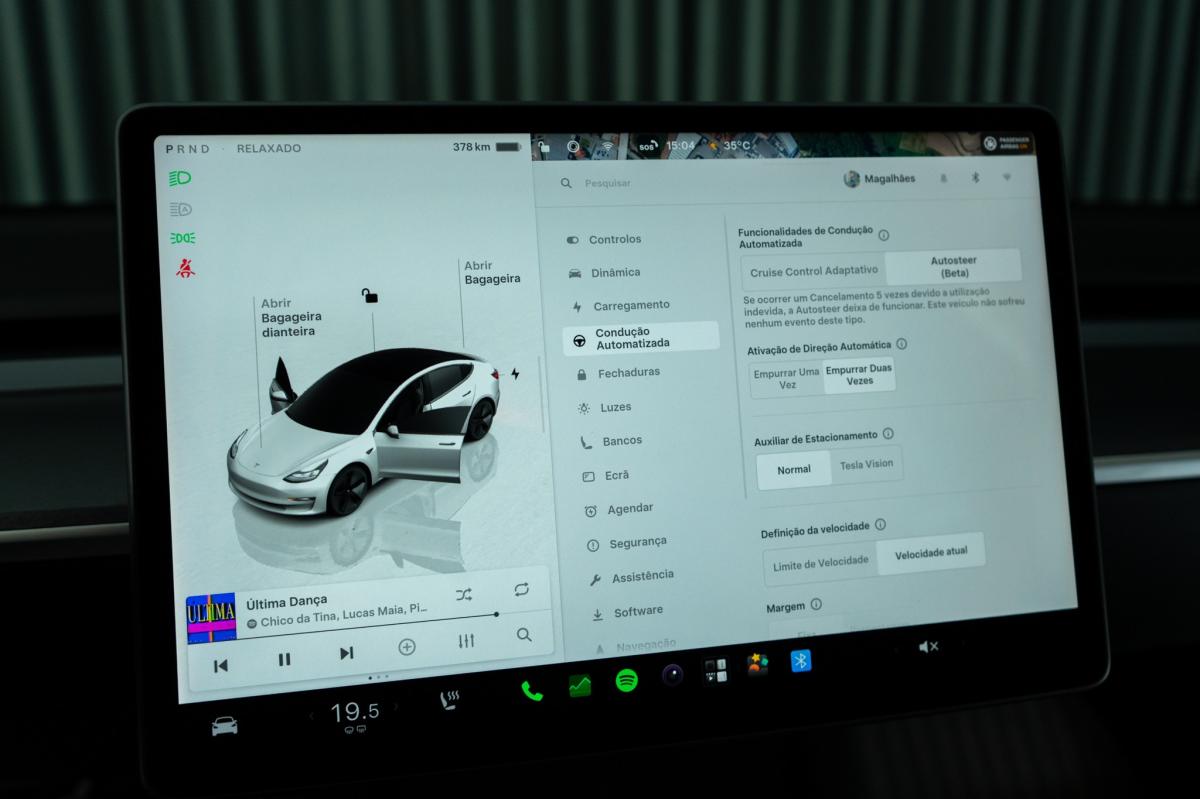The height and width of the screenshot is (799, 1200).
Task: Open the Controlos menu
Action: pyautogui.click(x=604, y=240)
